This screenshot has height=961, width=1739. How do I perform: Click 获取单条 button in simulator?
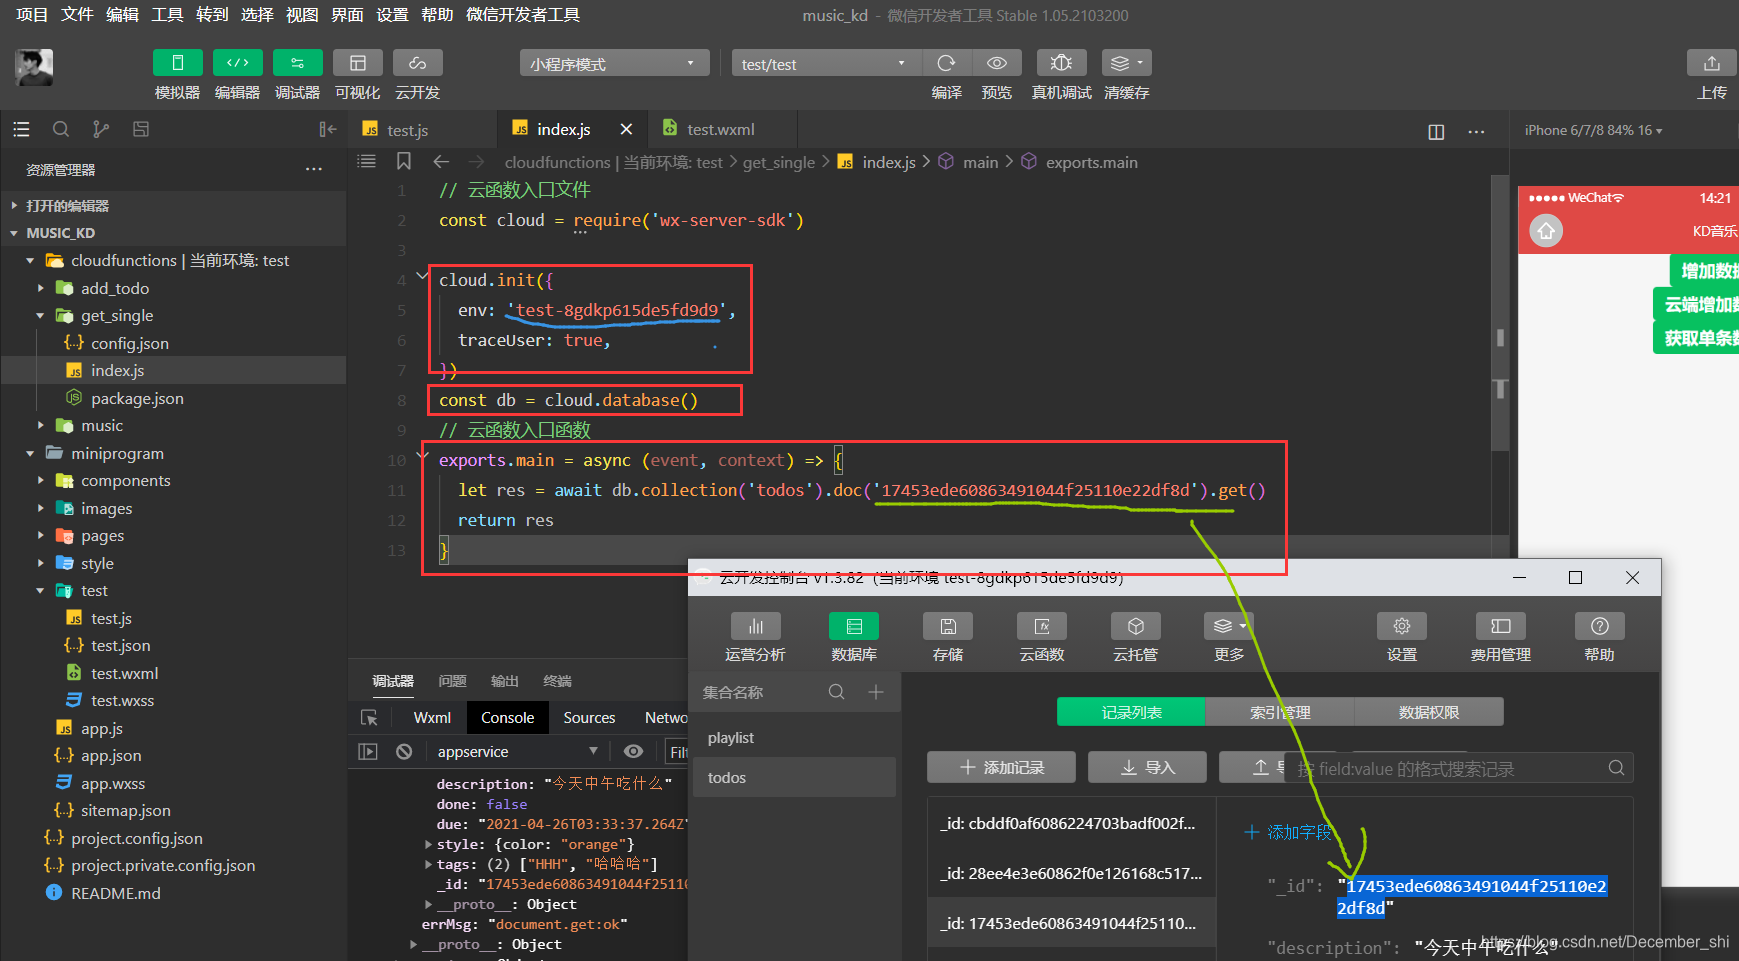[1697, 338]
